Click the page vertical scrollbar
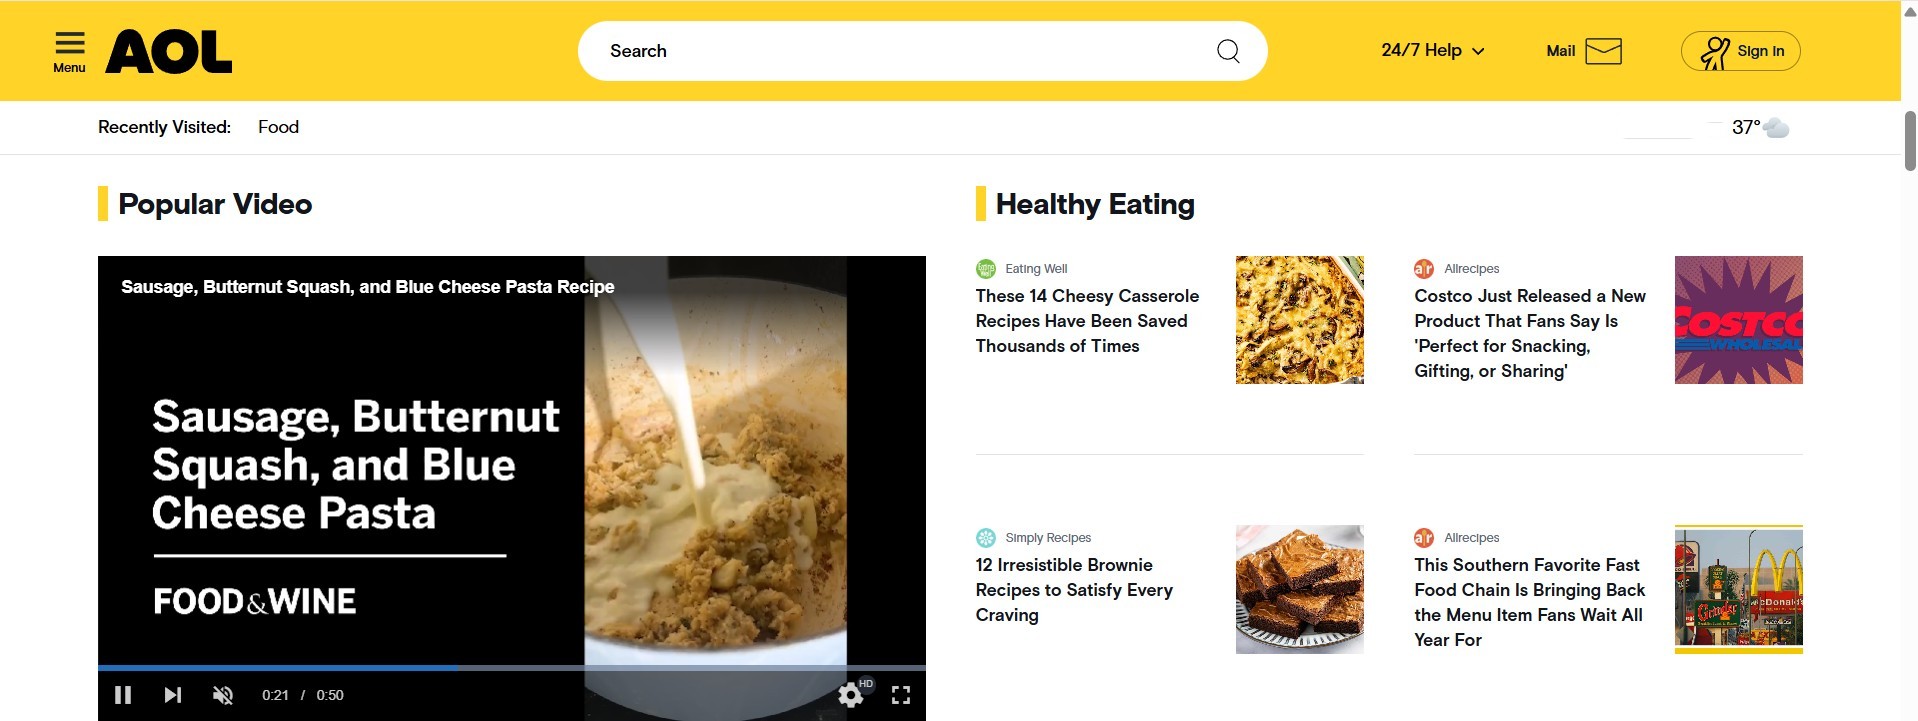Image resolution: width=1918 pixels, height=721 pixels. (x=1909, y=140)
